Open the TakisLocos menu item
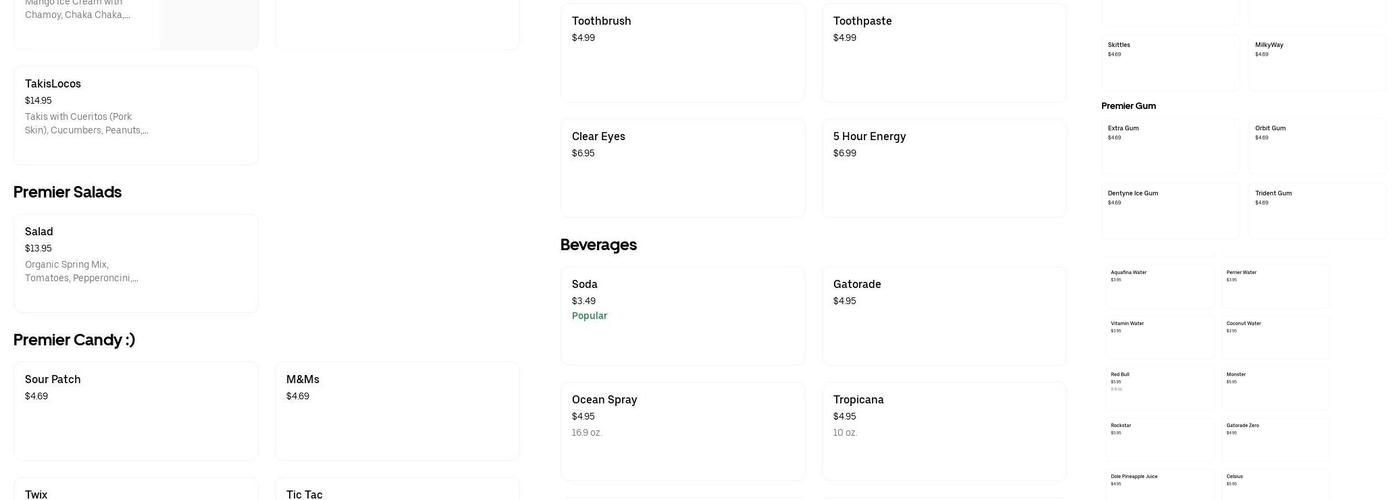 [x=135, y=115]
